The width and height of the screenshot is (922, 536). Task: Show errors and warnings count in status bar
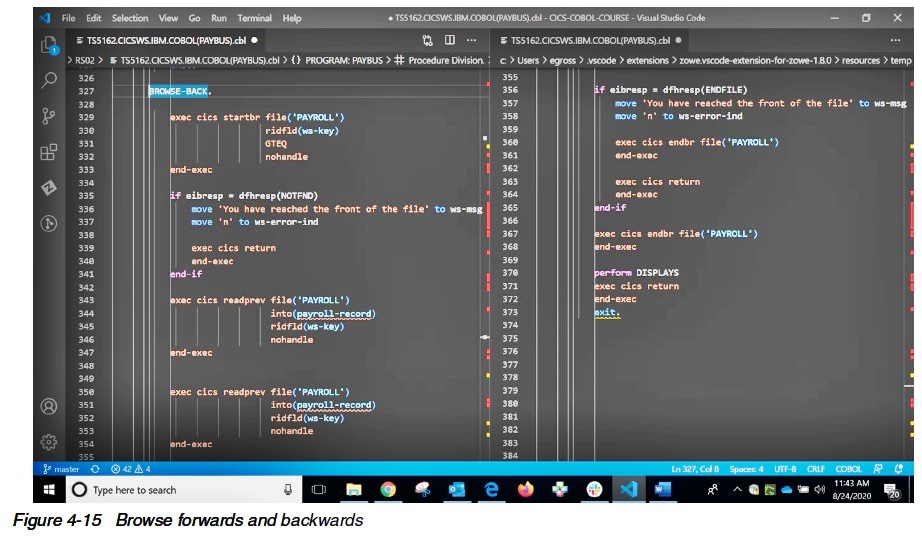click(130, 468)
